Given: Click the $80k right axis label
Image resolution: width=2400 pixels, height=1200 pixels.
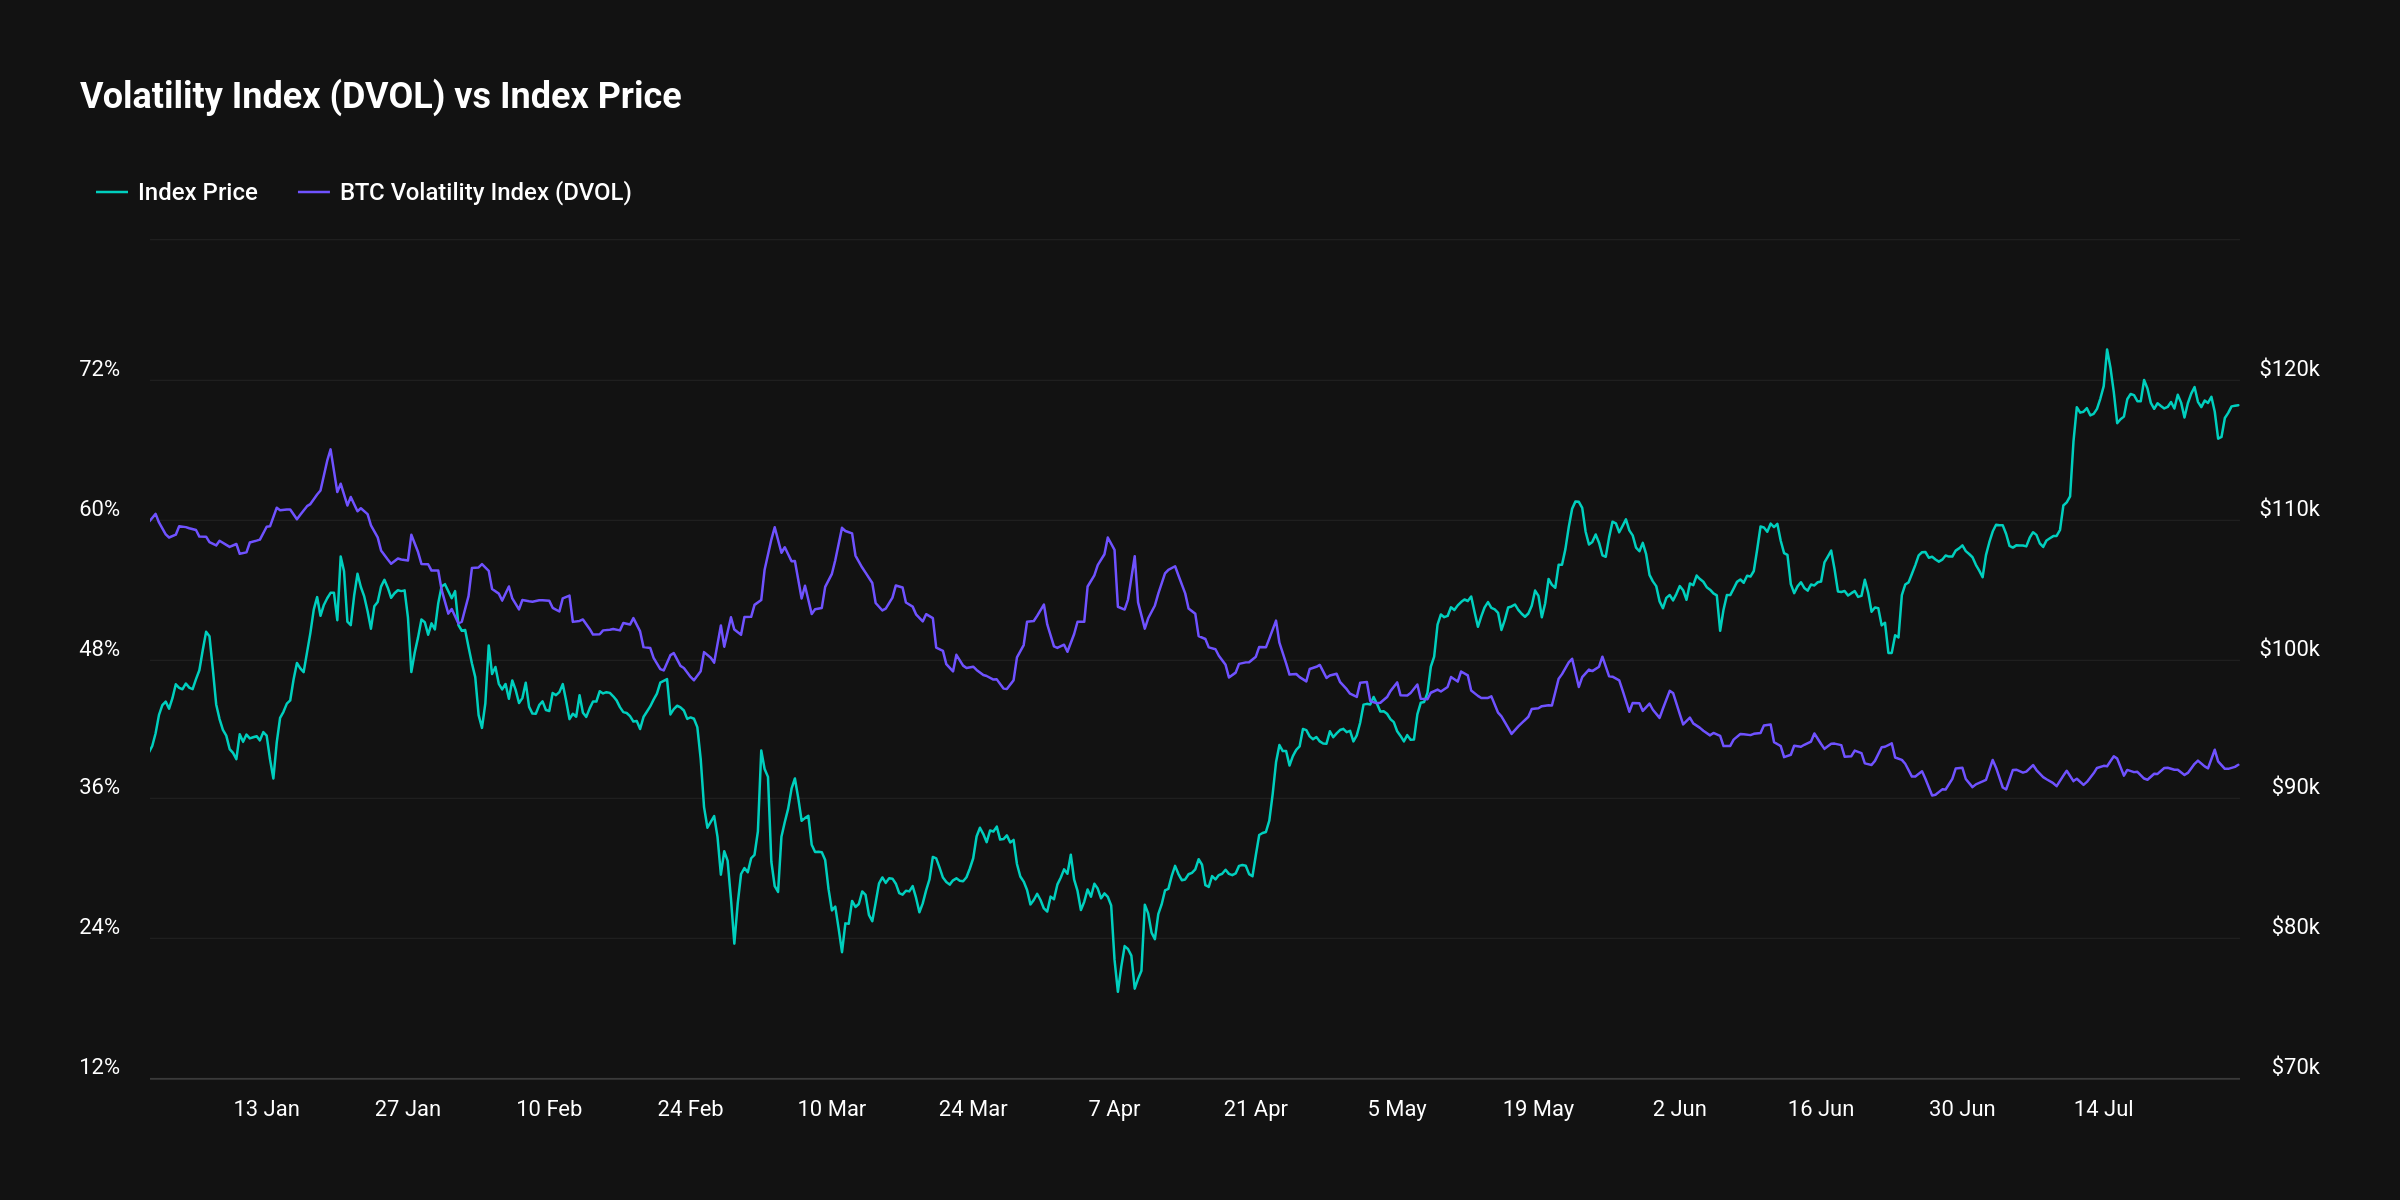Looking at the screenshot, I should [2296, 927].
